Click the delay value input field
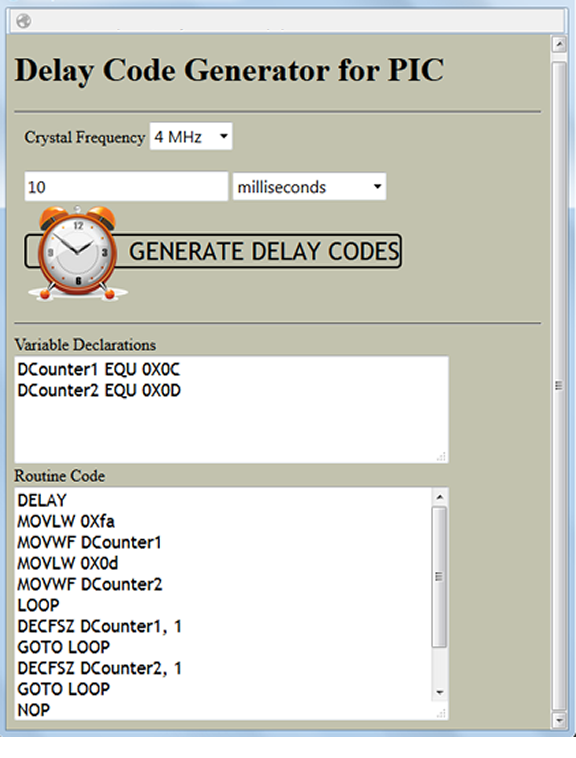The width and height of the screenshot is (576, 758). click(x=126, y=187)
